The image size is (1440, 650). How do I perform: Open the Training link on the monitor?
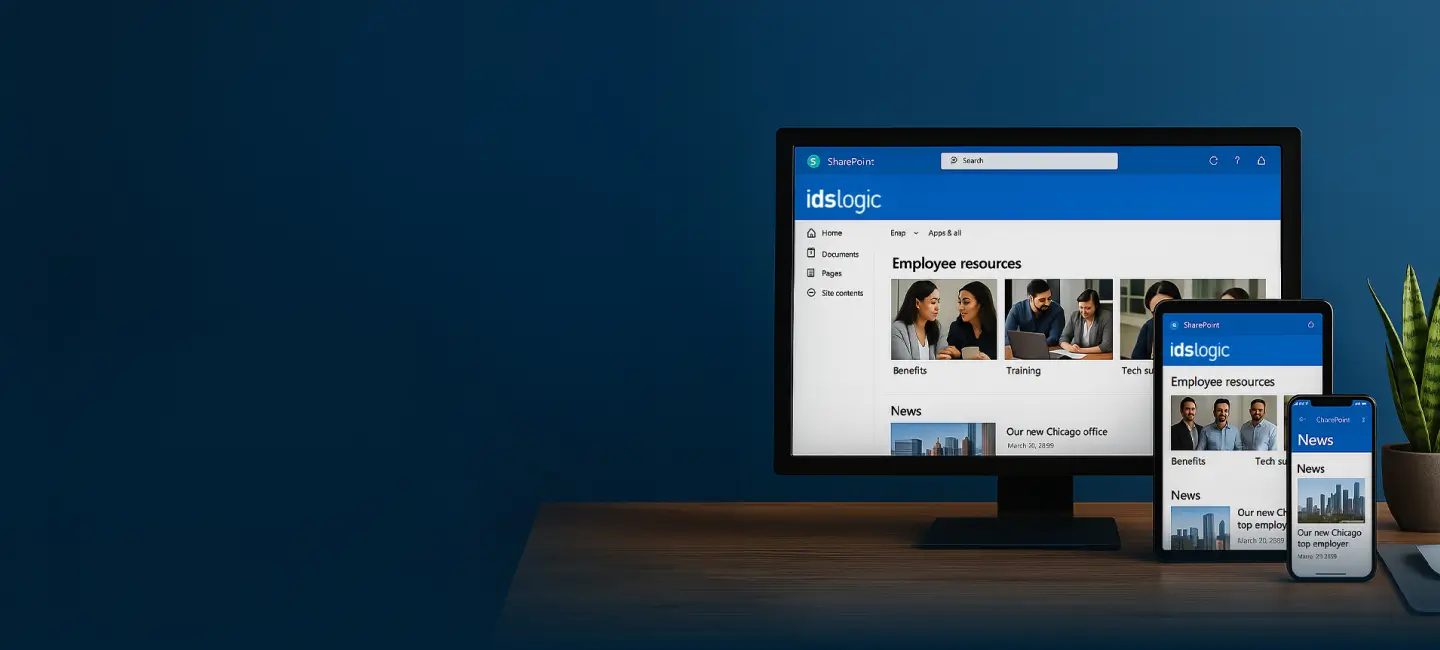[1023, 371]
